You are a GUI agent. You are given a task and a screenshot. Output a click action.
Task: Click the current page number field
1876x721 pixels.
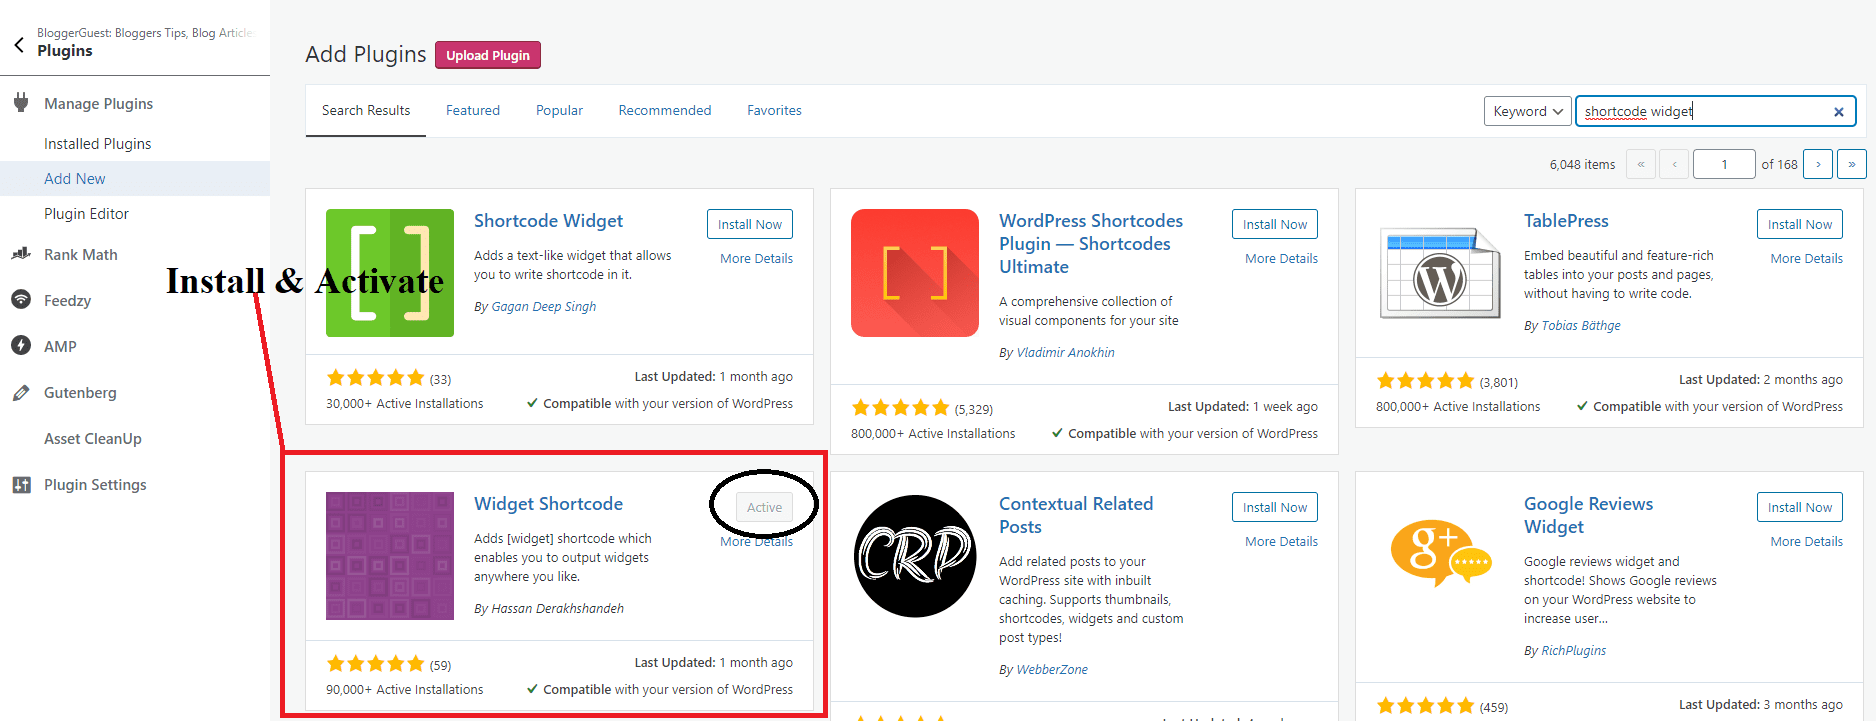coord(1724,164)
